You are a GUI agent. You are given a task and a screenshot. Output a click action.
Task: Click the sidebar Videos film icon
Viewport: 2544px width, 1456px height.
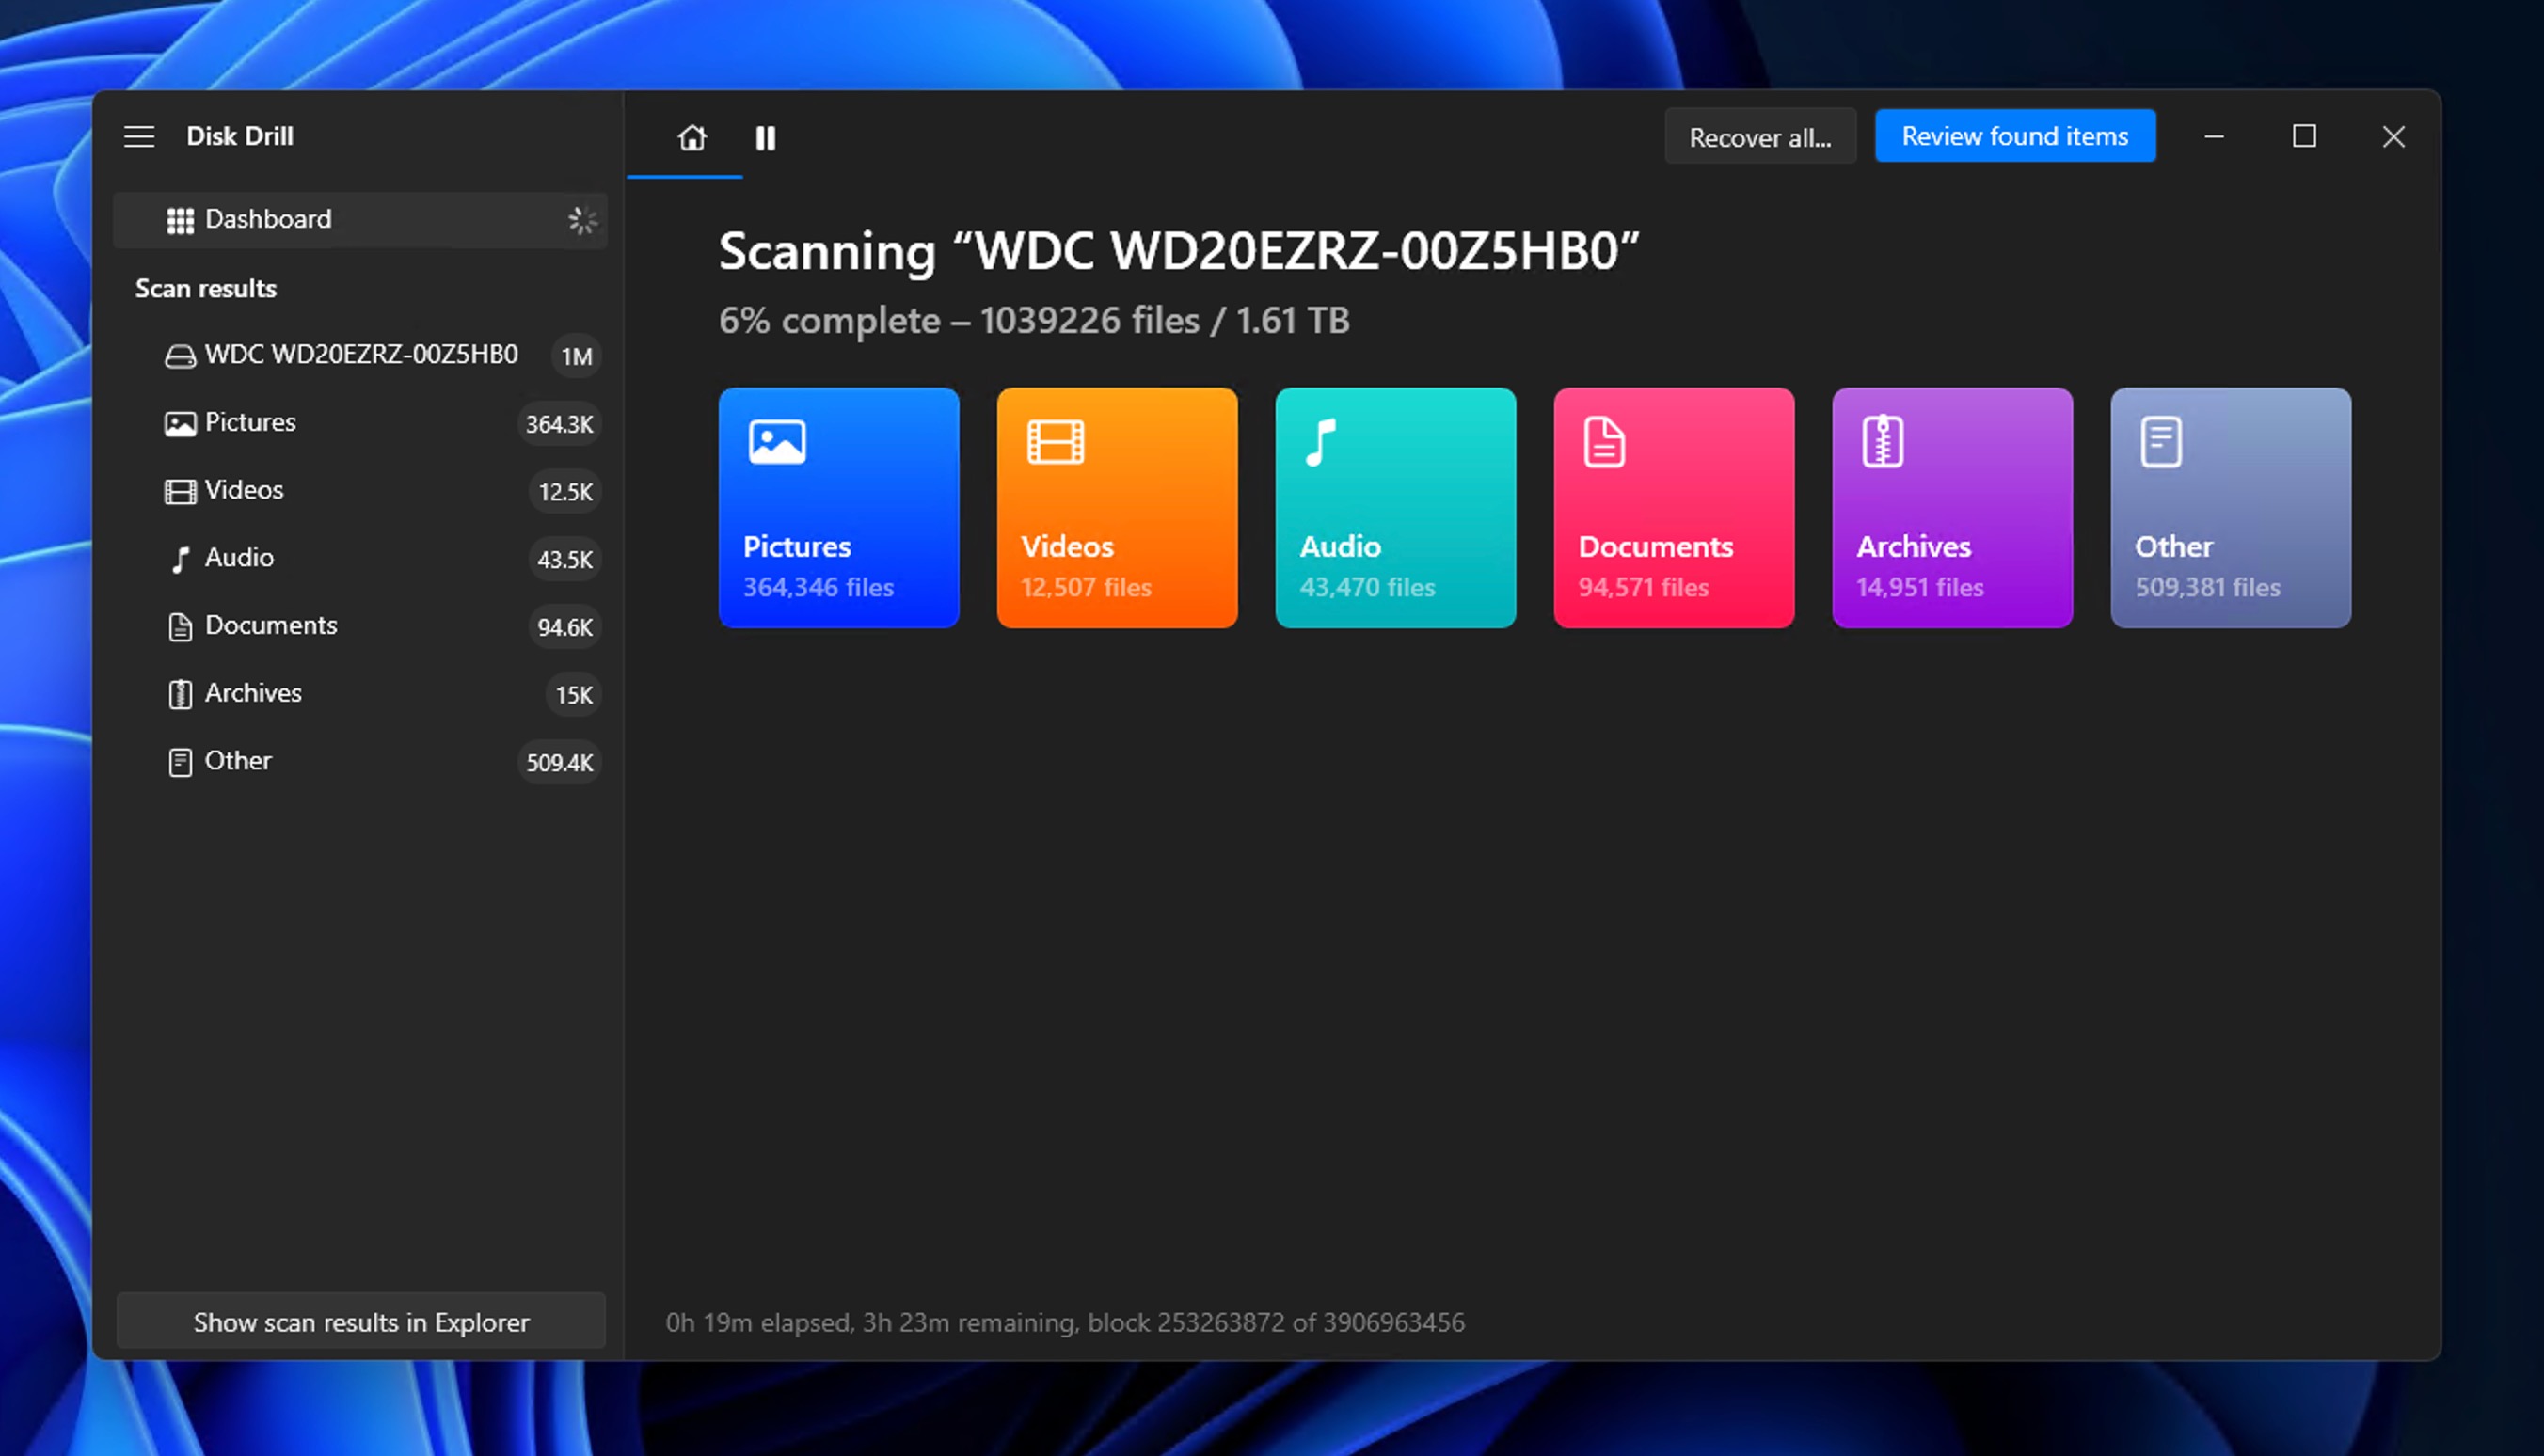pyautogui.click(x=180, y=492)
